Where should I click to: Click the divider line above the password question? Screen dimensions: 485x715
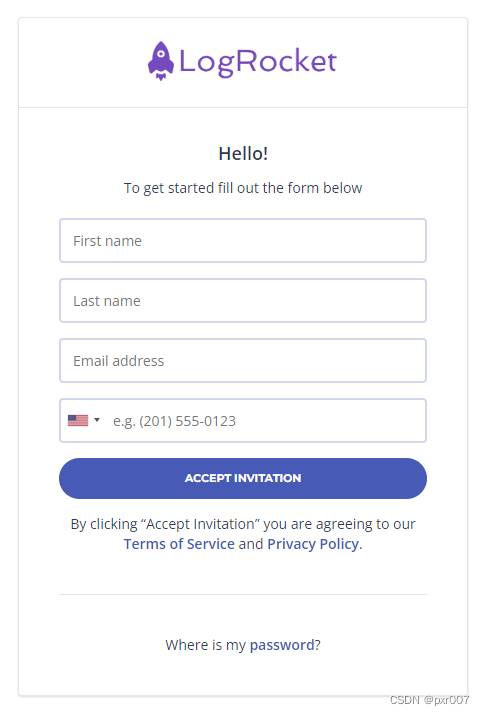pos(243,595)
